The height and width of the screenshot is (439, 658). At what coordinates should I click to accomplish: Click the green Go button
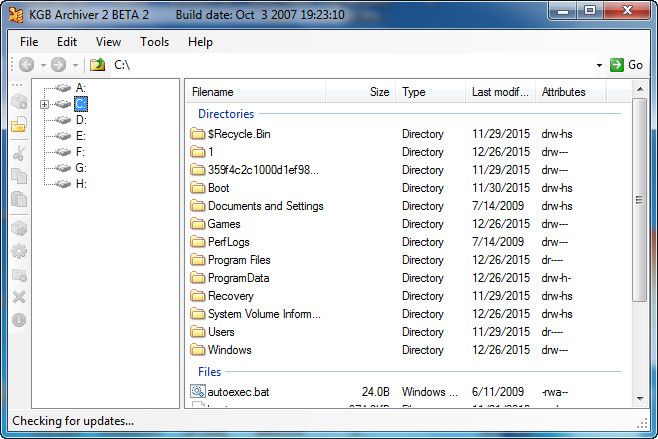tap(626, 65)
